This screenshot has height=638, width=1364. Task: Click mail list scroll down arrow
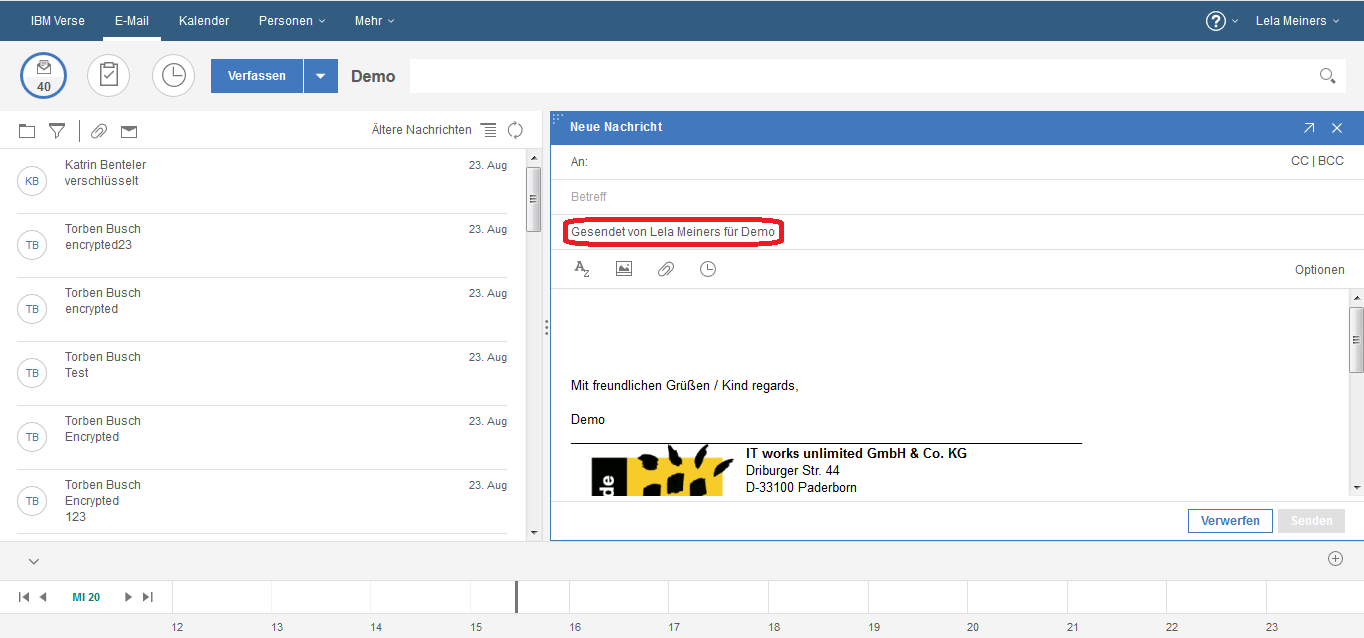coord(534,533)
